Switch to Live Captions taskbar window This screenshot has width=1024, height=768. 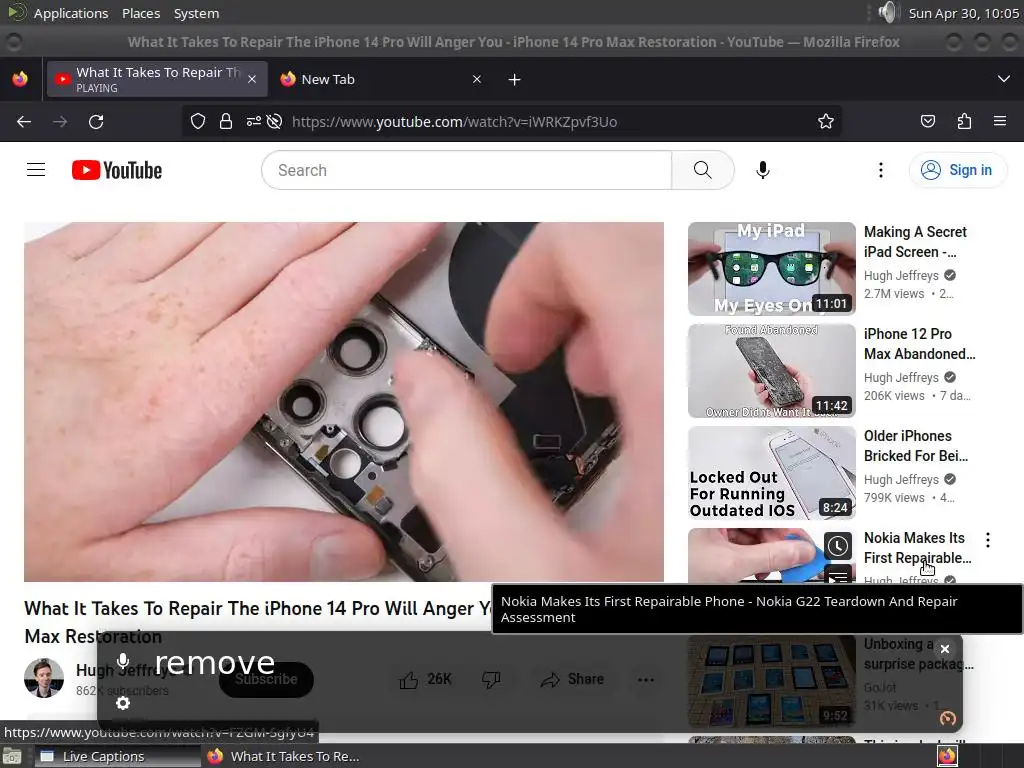(x=117, y=756)
